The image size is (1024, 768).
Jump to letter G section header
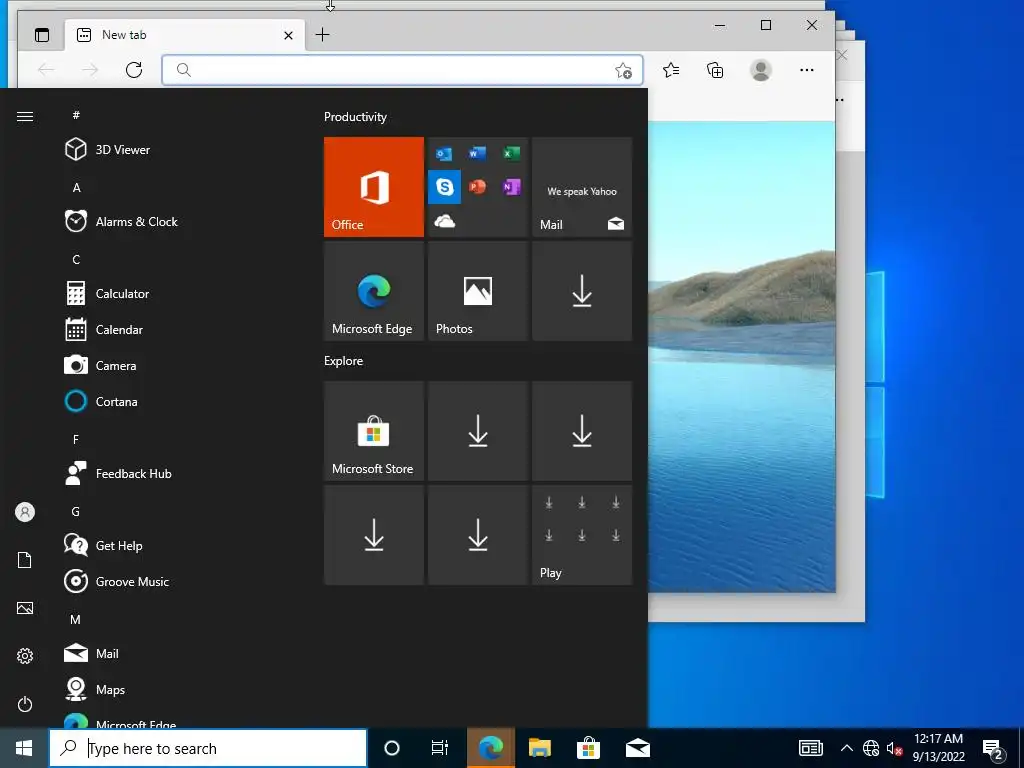coord(76,511)
